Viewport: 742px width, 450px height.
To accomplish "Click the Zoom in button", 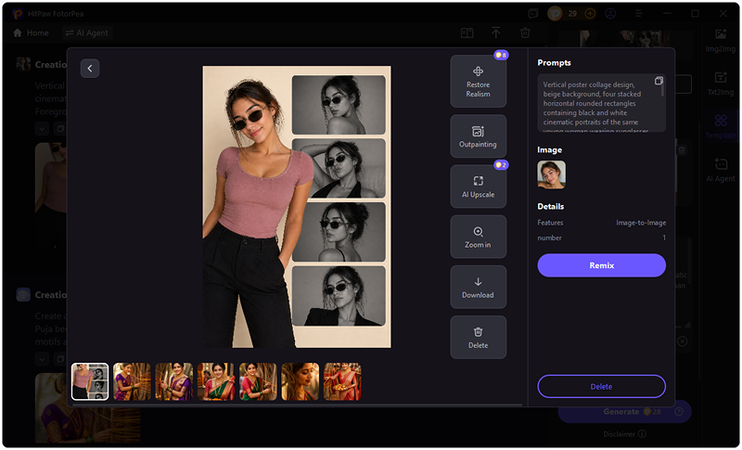I will 478,237.
